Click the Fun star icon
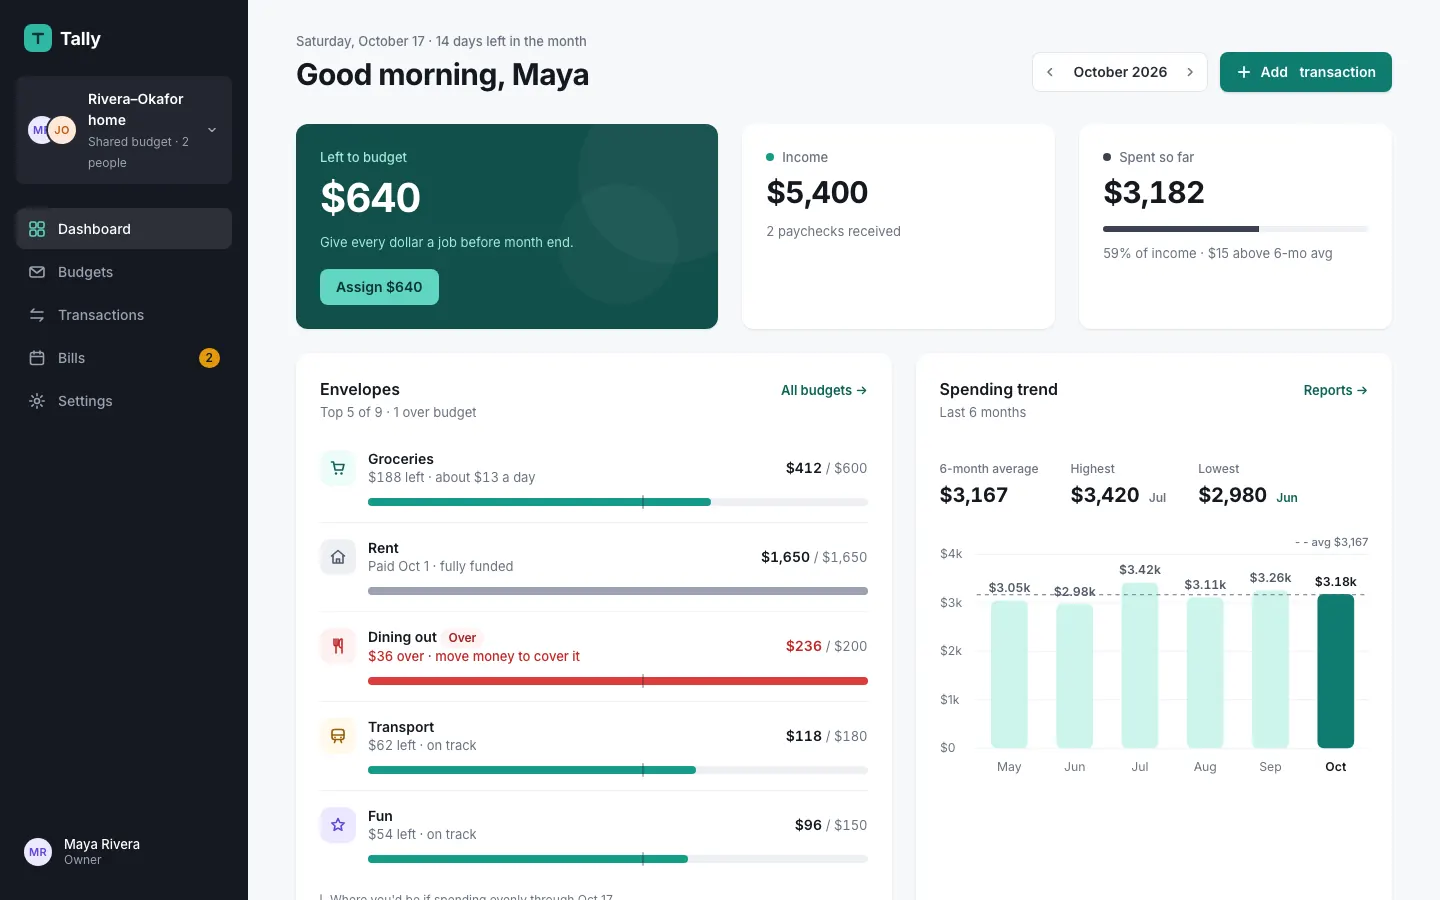The width and height of the screenshot is (1440, 900). (338, 825)
